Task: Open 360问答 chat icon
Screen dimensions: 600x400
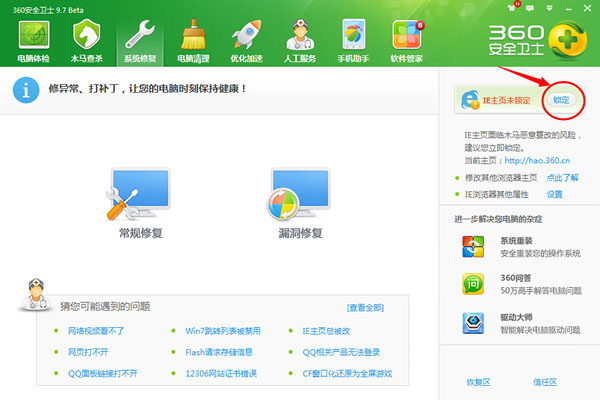Action: click(x=473, y=284)
